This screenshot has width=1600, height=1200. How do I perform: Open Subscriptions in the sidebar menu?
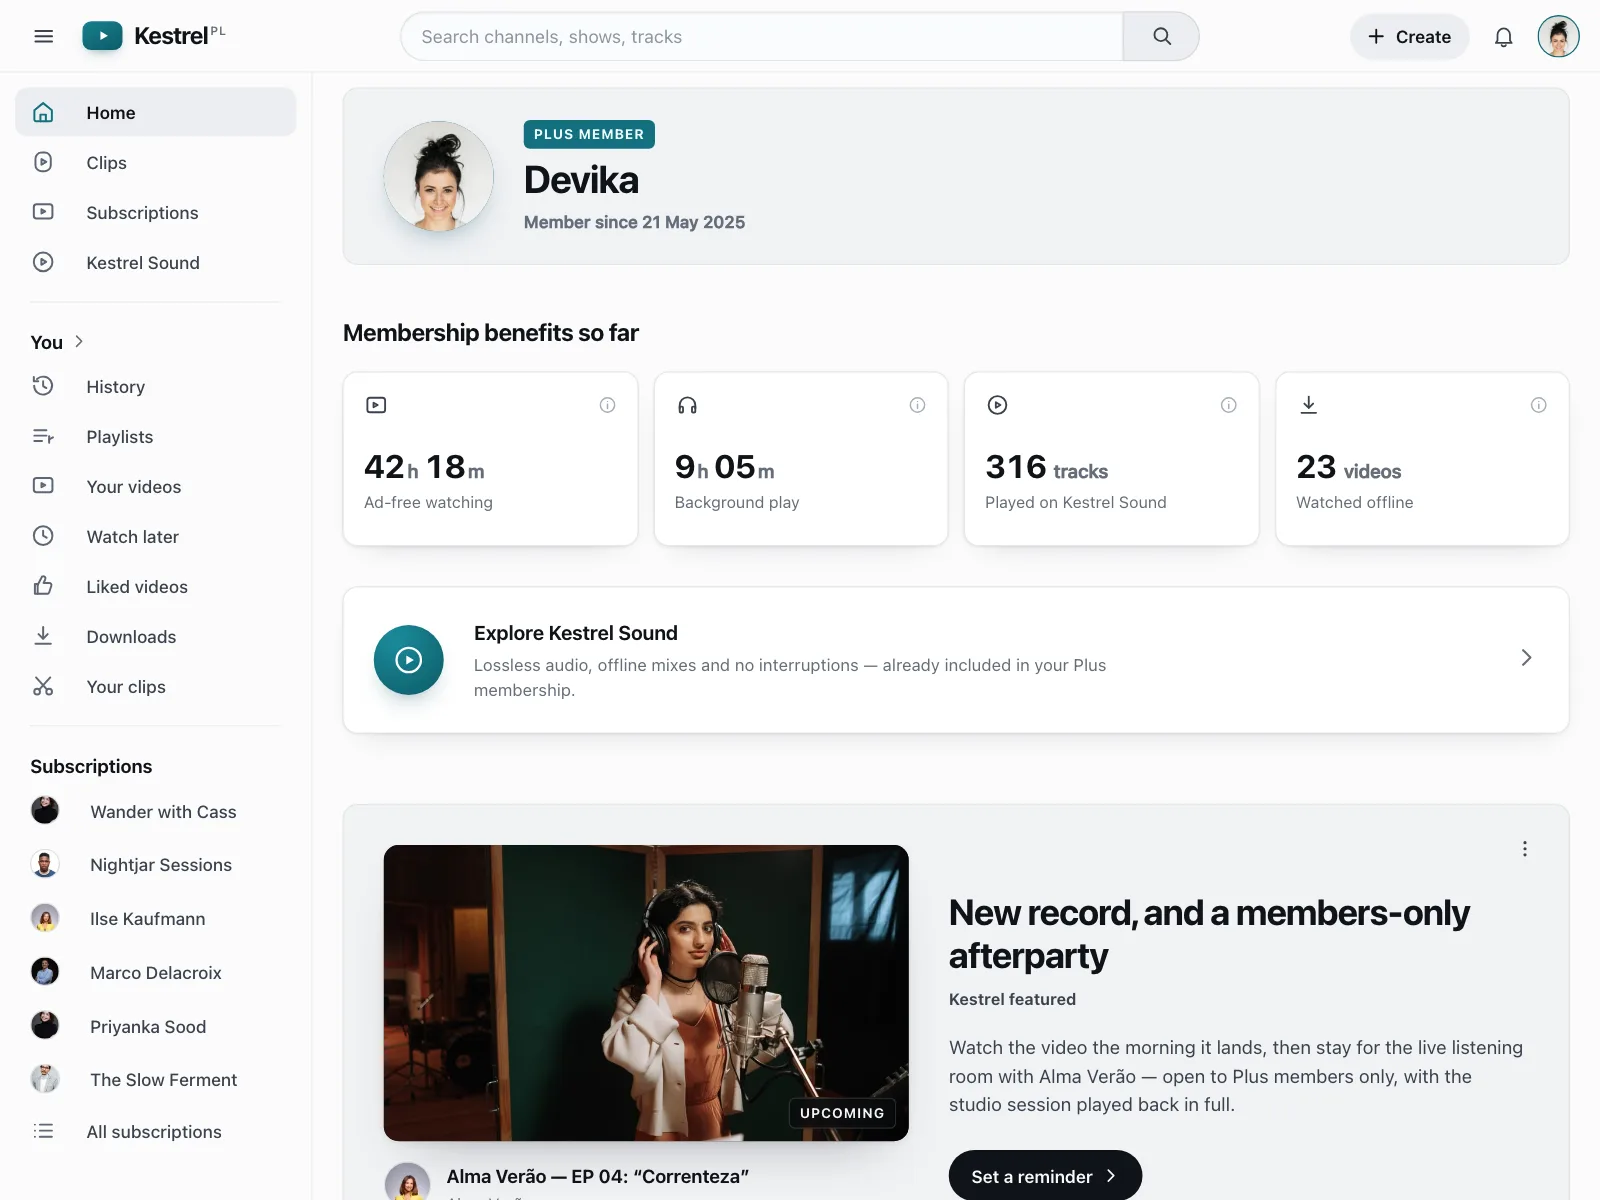(x=156, y=212)
